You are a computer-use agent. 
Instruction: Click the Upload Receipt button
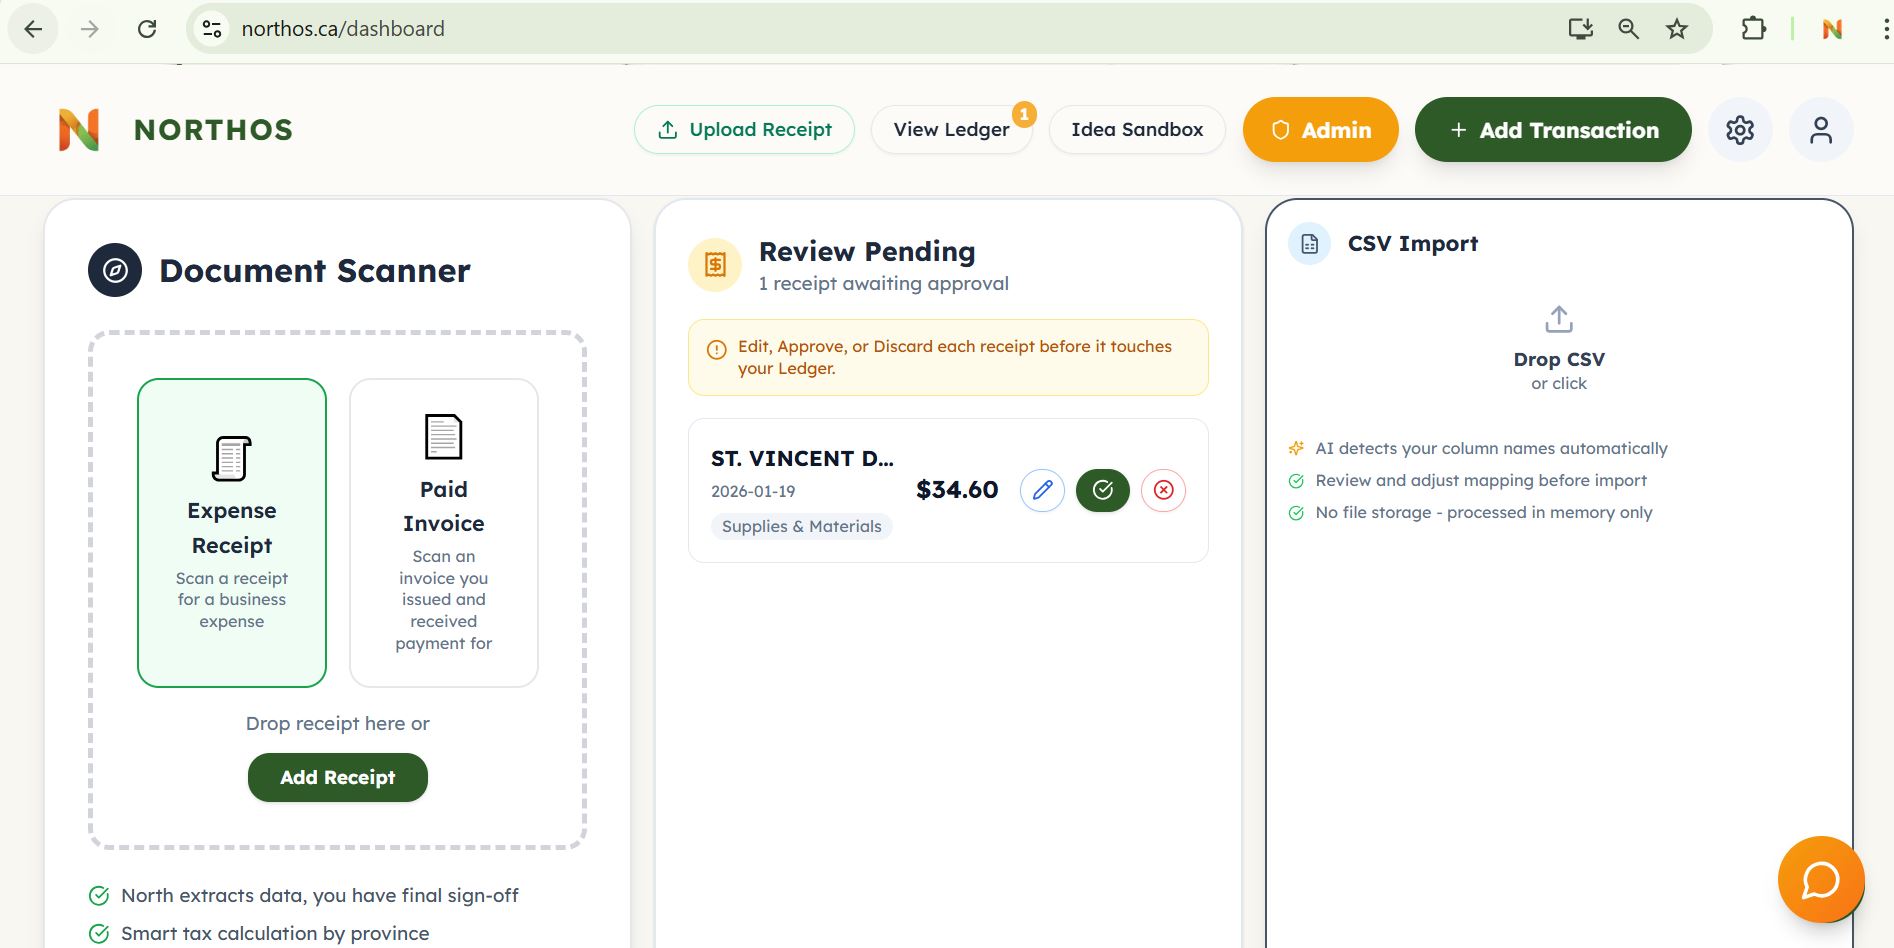point(744,130)
